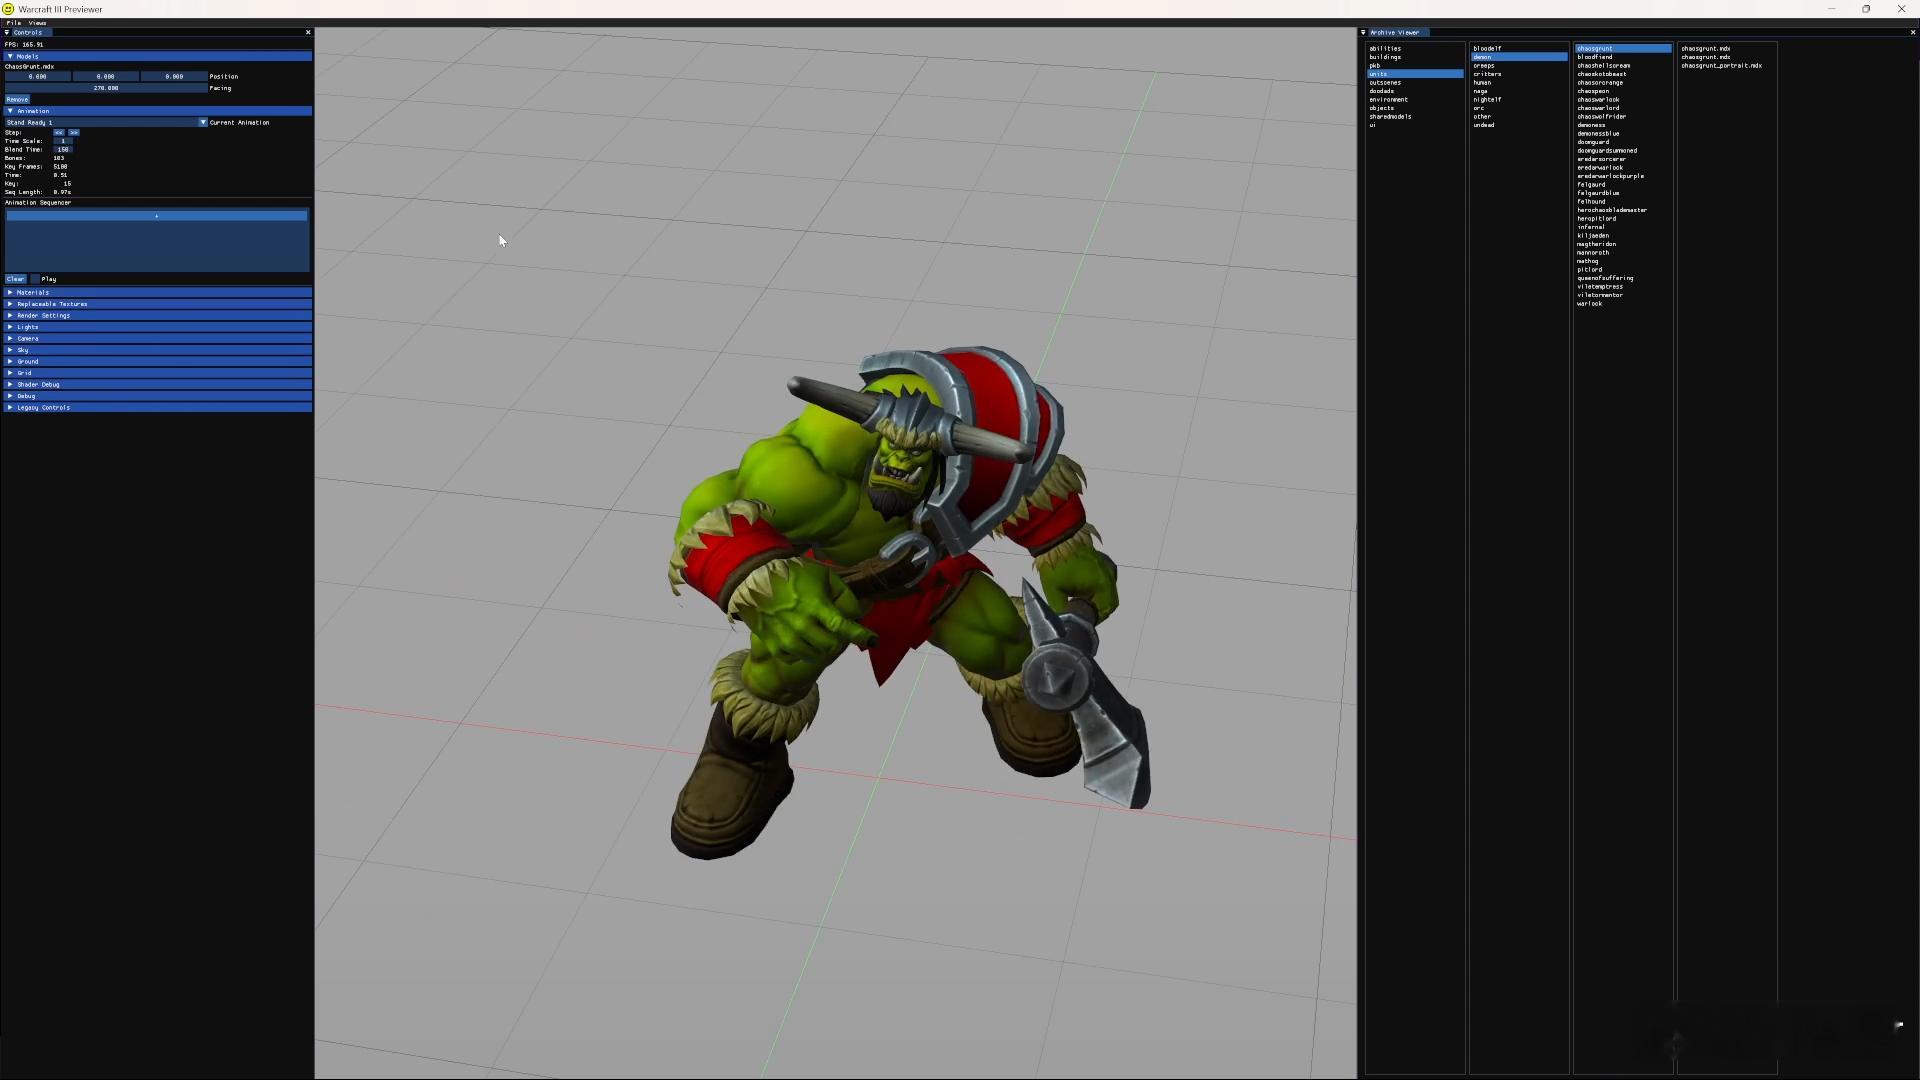Open the Current Animation dropdown arrow
This screenshot has width=1920, height=1080.
203,122
